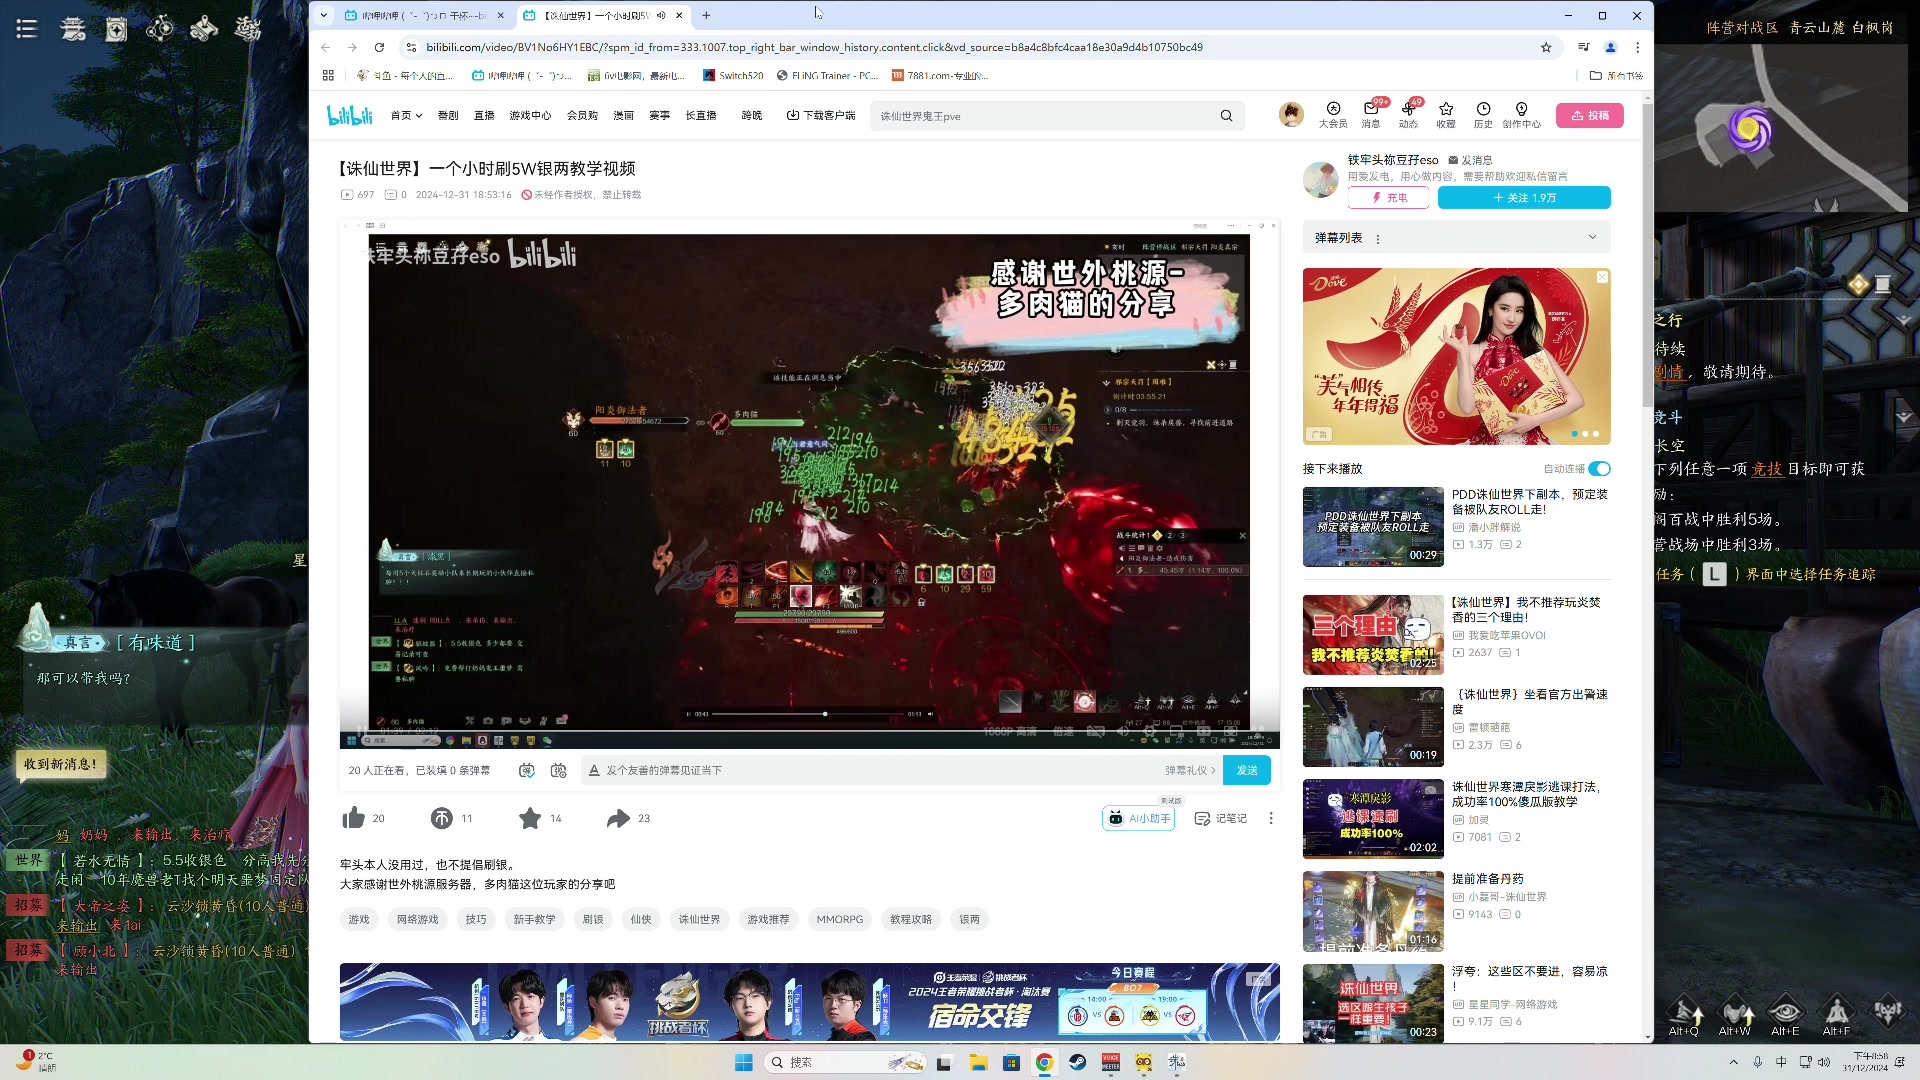
Task: Like the video with thumbs-up icon
Action: pos(353,818)
